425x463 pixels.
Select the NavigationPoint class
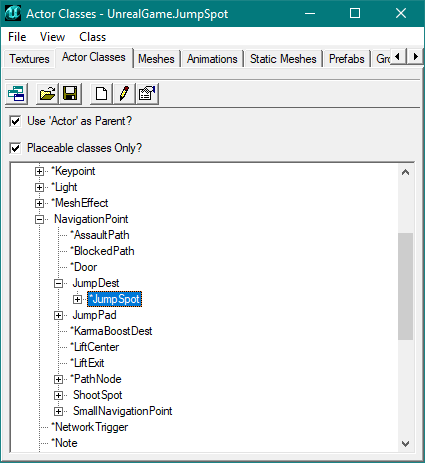tap(91, 219)
